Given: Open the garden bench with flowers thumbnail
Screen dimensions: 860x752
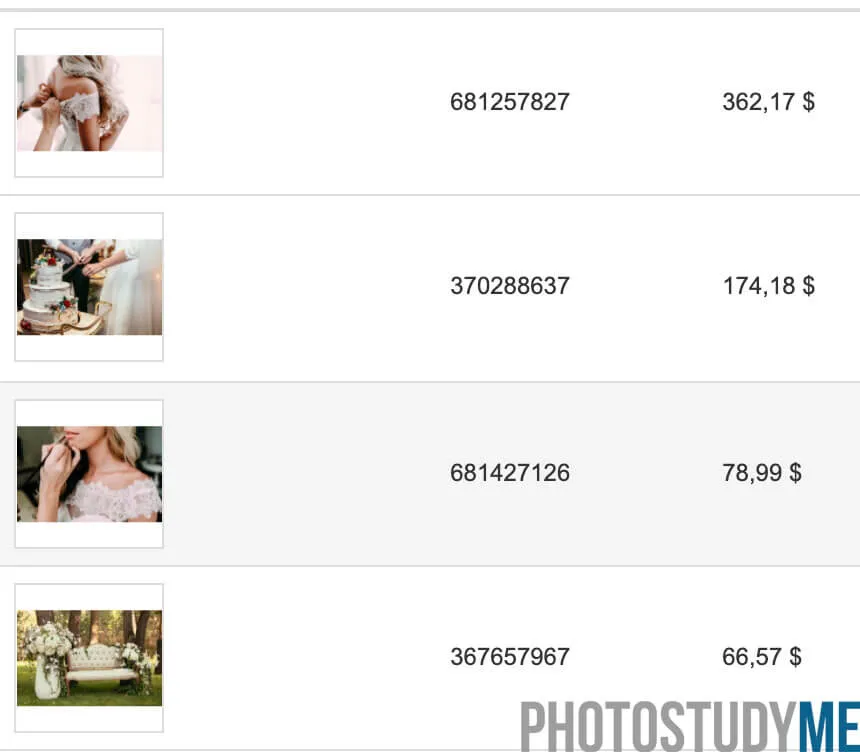Looking at the screenshot, I should click(89, 658).
